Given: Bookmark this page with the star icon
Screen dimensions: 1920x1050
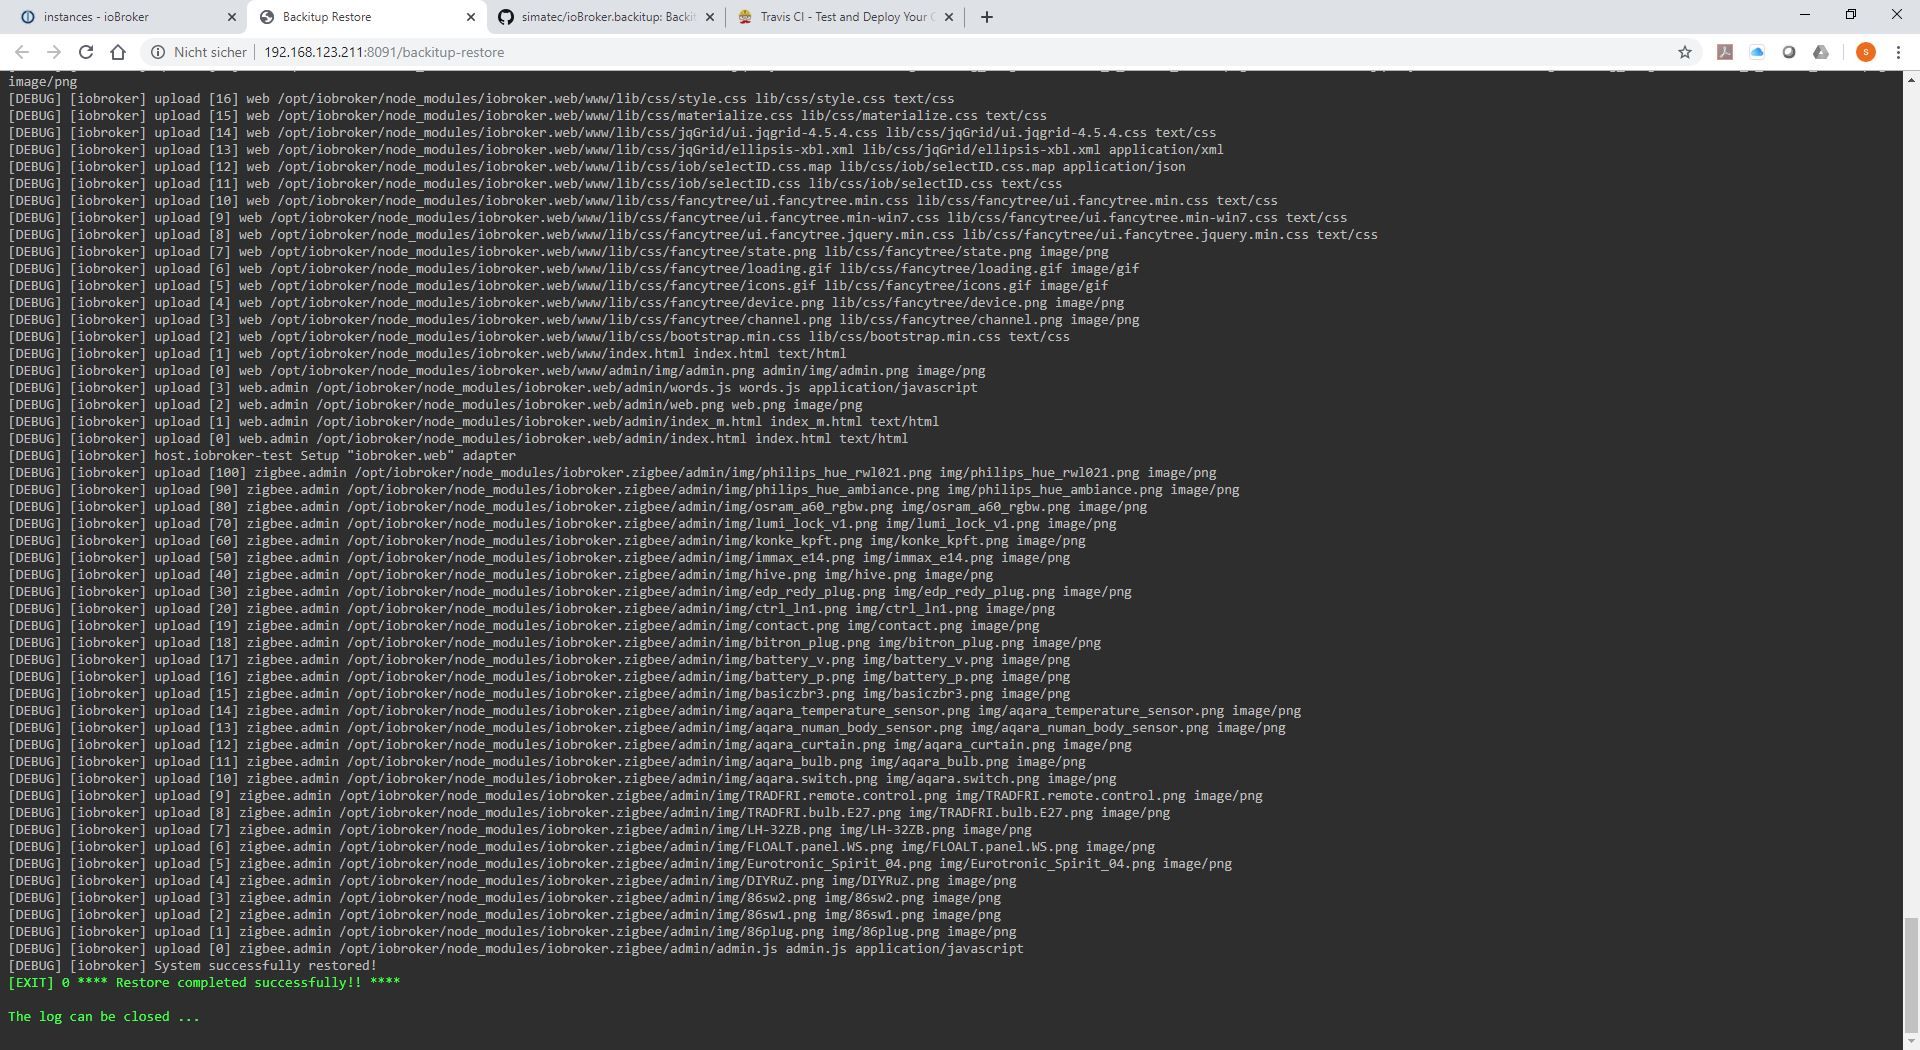Looking at the screenshot, I should (x=1685, y=52).
